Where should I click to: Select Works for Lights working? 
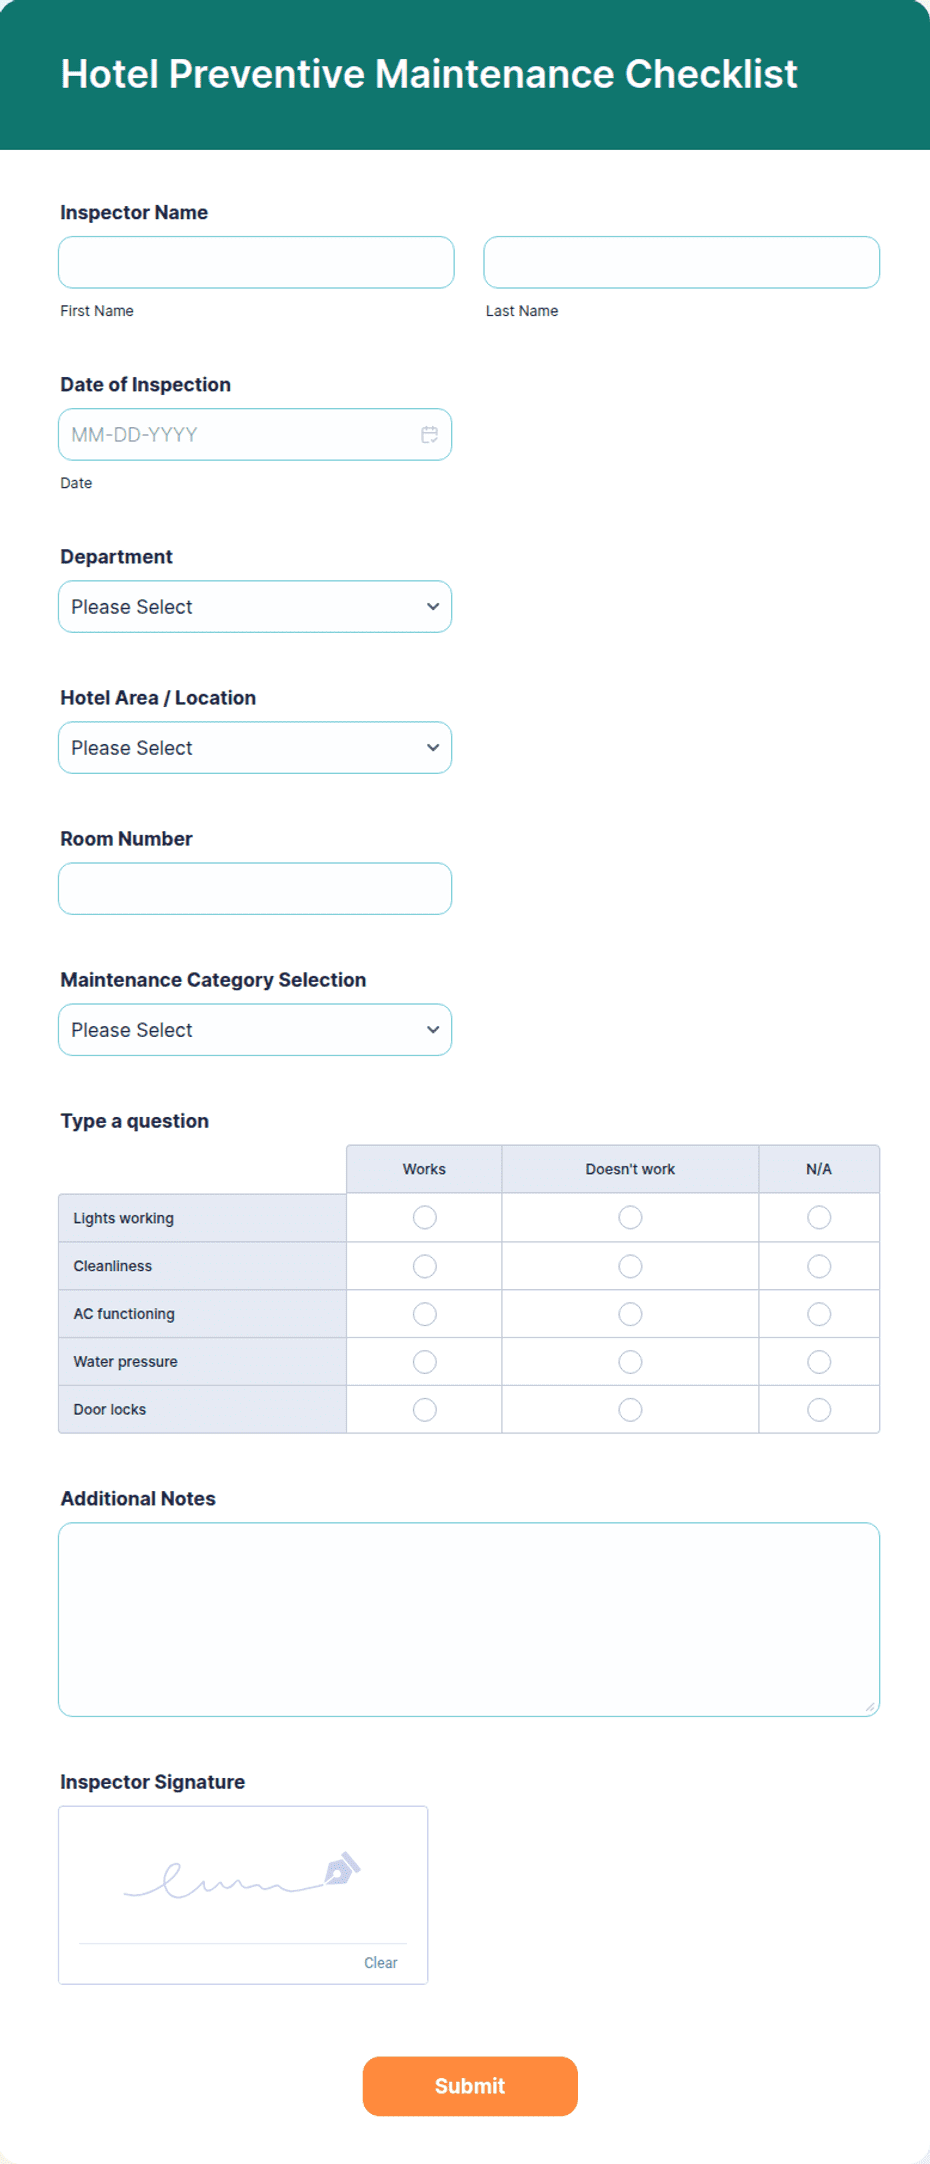coord(424,1217)
